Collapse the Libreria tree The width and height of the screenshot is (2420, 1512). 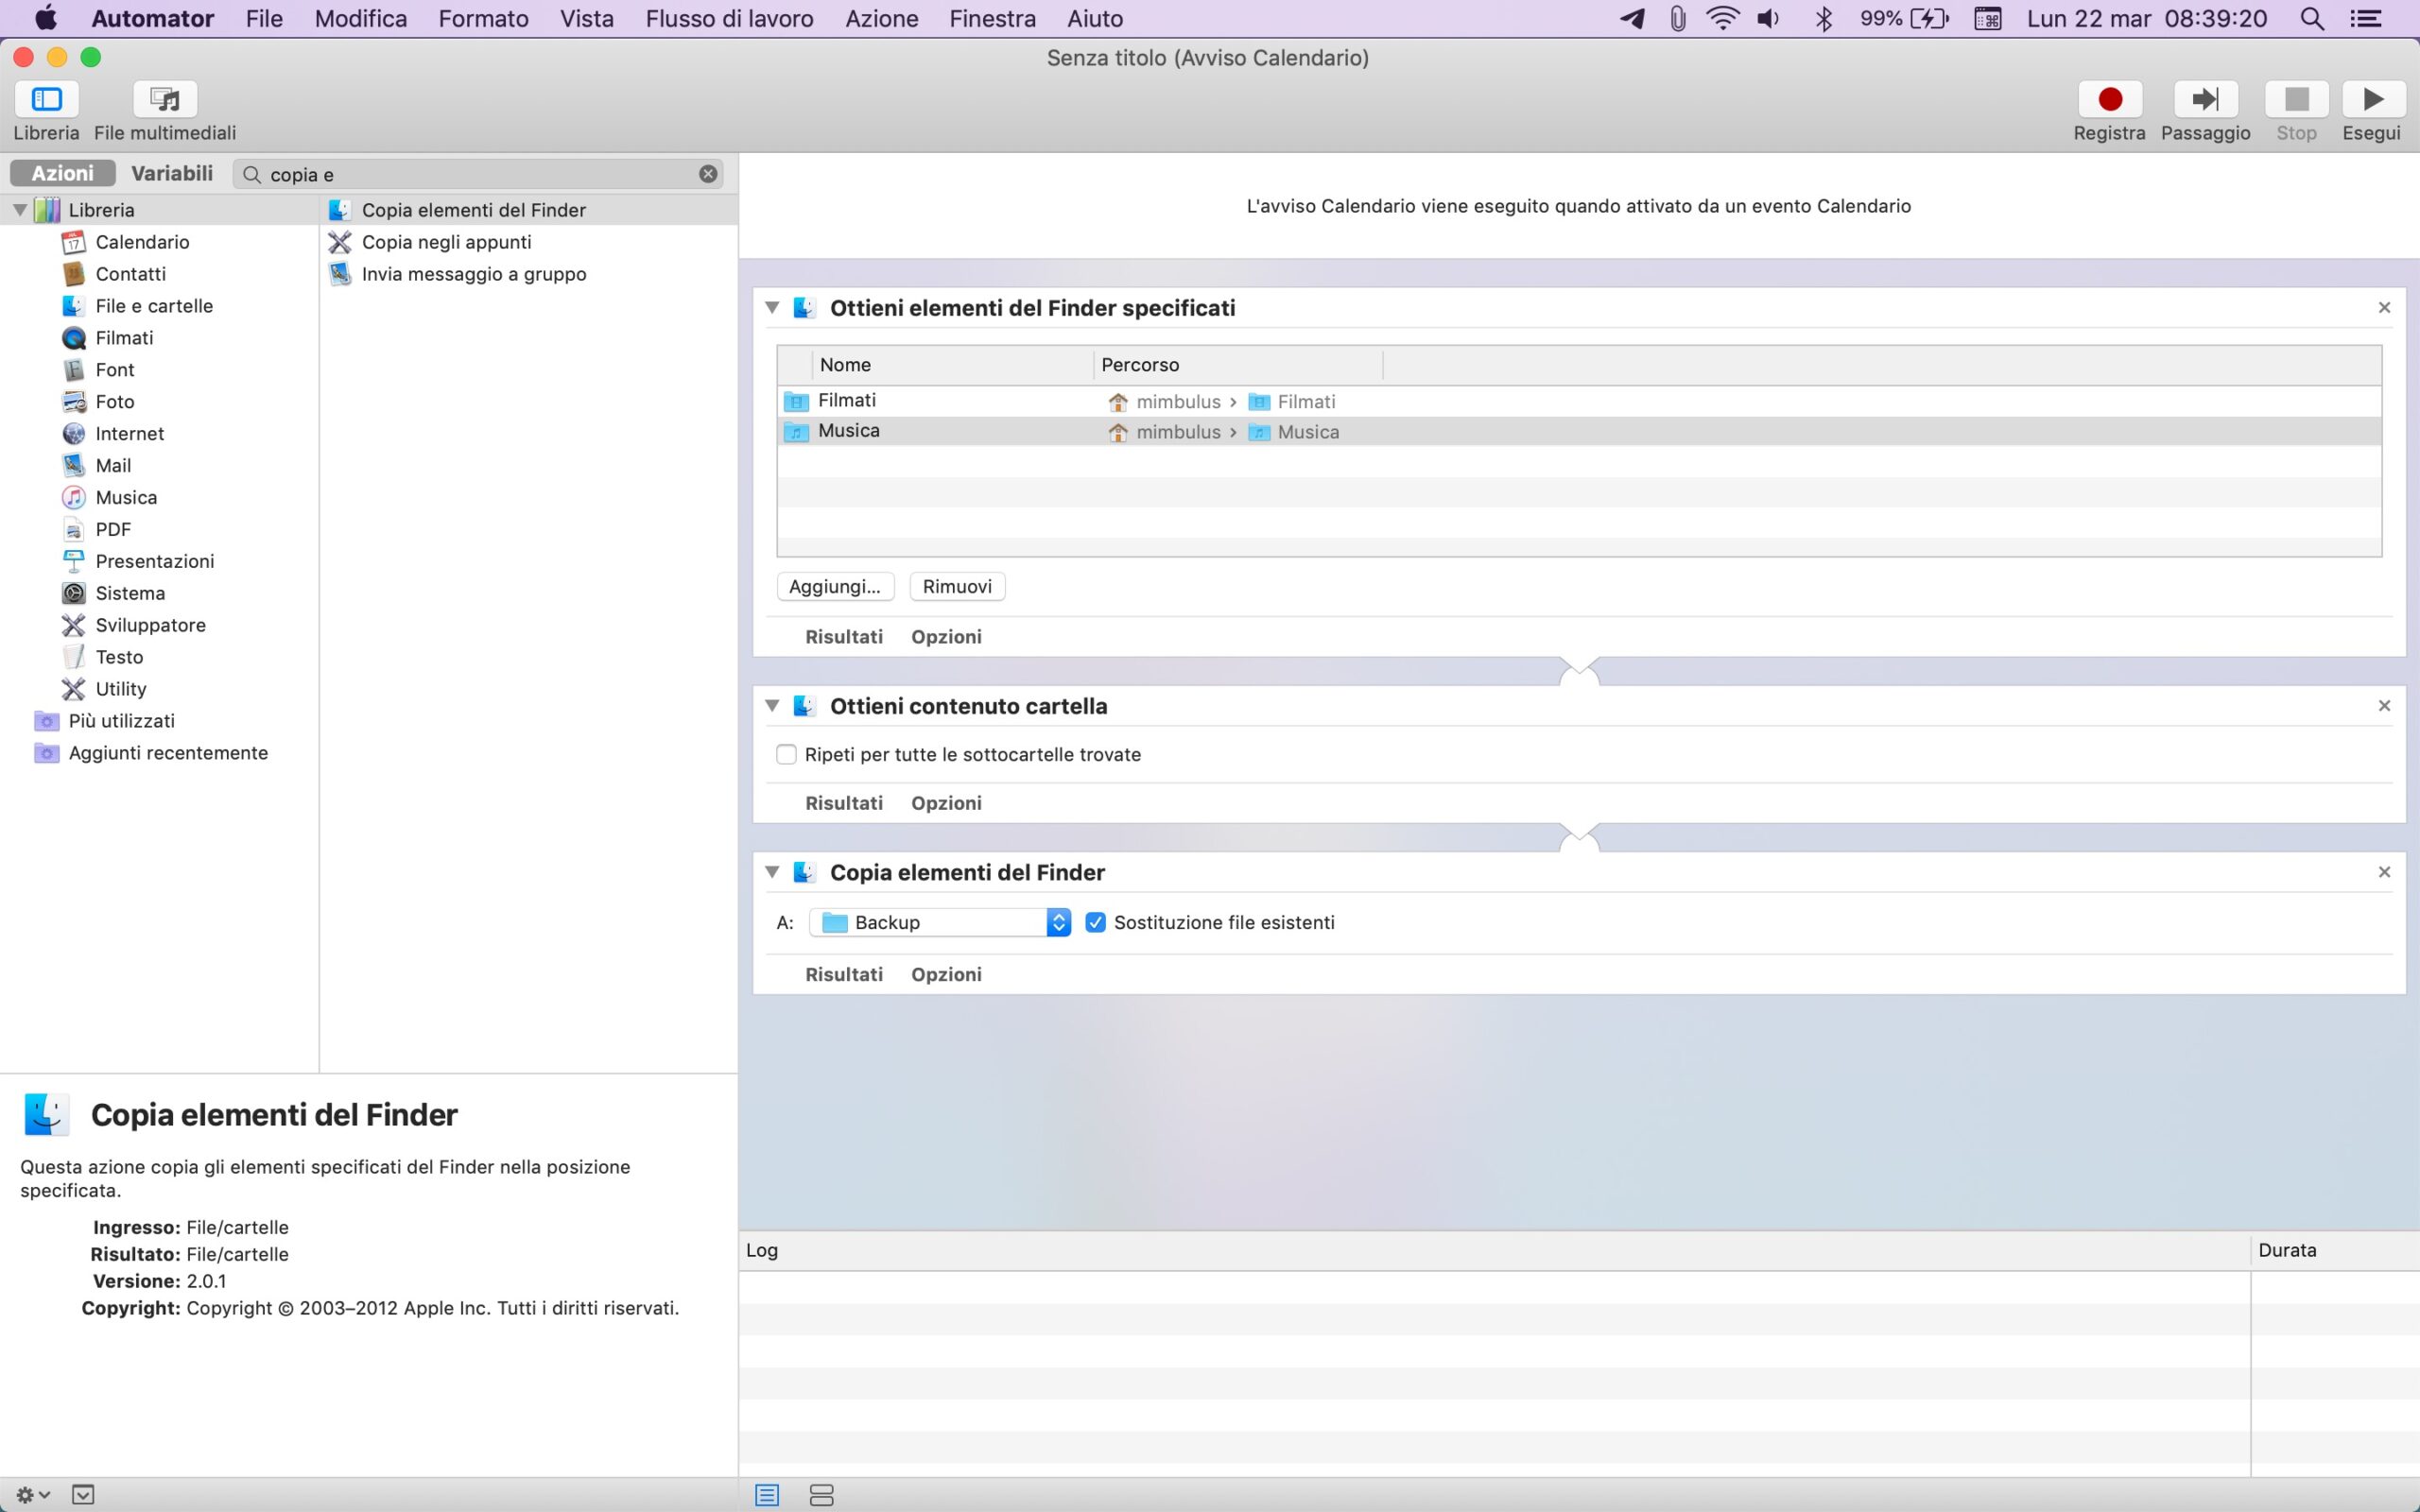20,210
